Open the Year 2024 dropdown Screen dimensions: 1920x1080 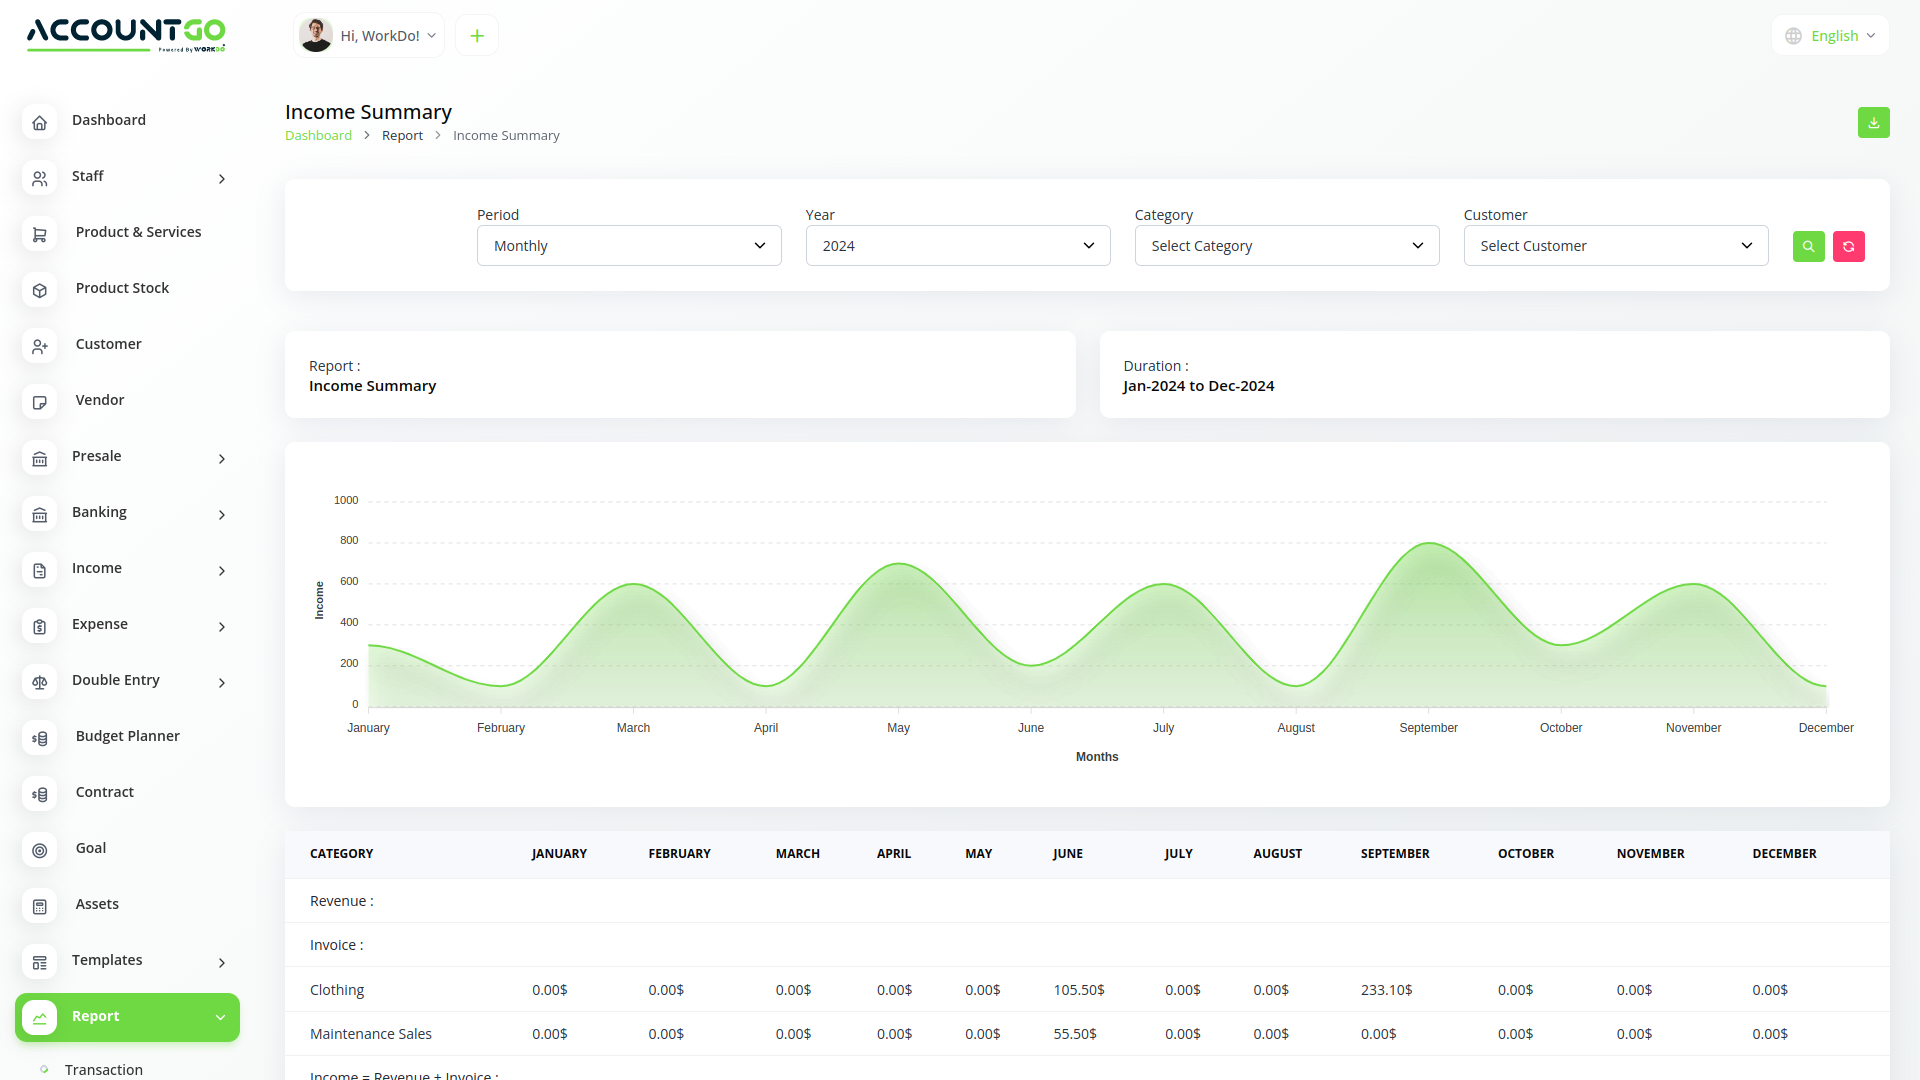957,245
